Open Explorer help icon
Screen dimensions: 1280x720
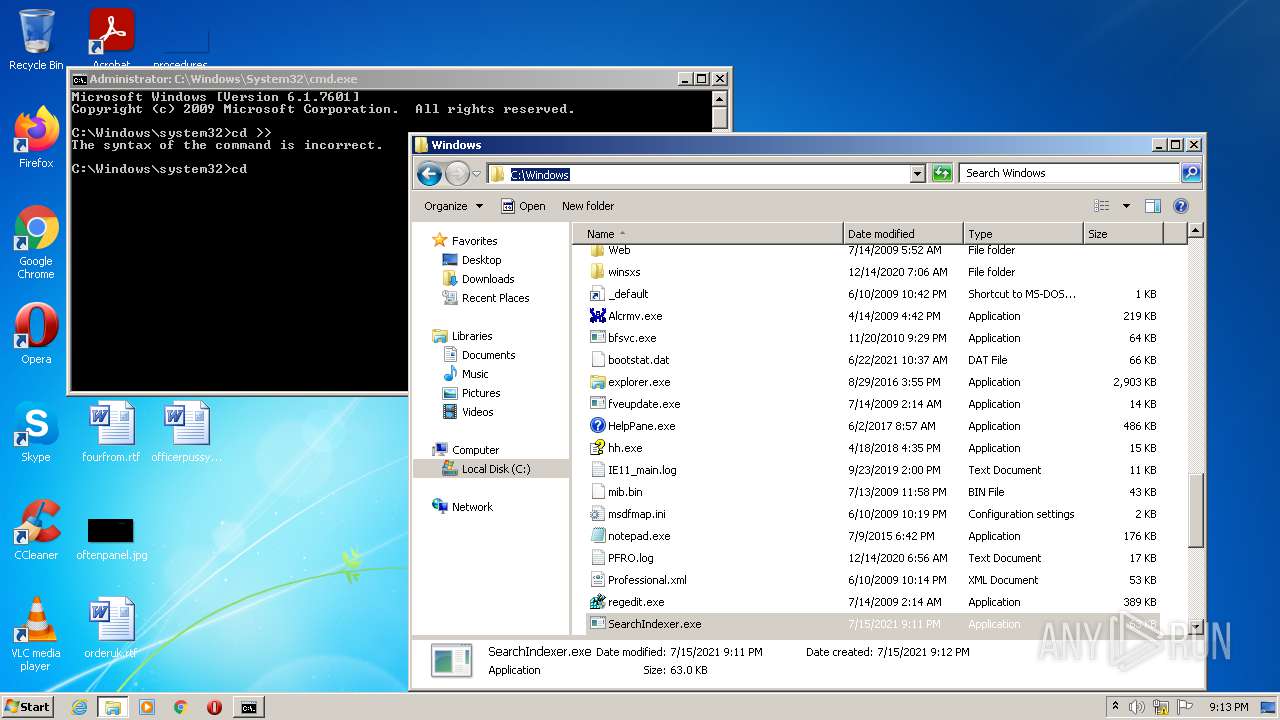pyautogui.click(x=1181, y=206)
